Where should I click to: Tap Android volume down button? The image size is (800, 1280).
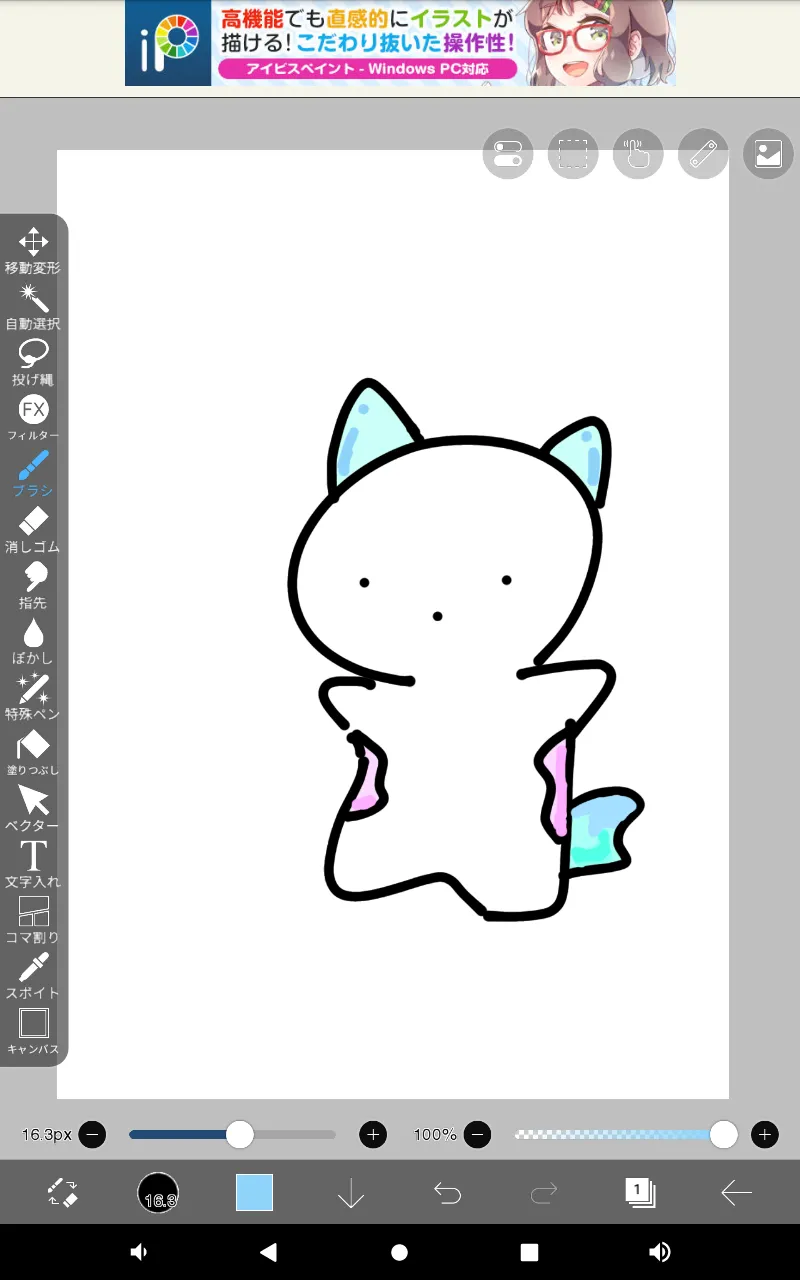click(x=139, y=1252)
